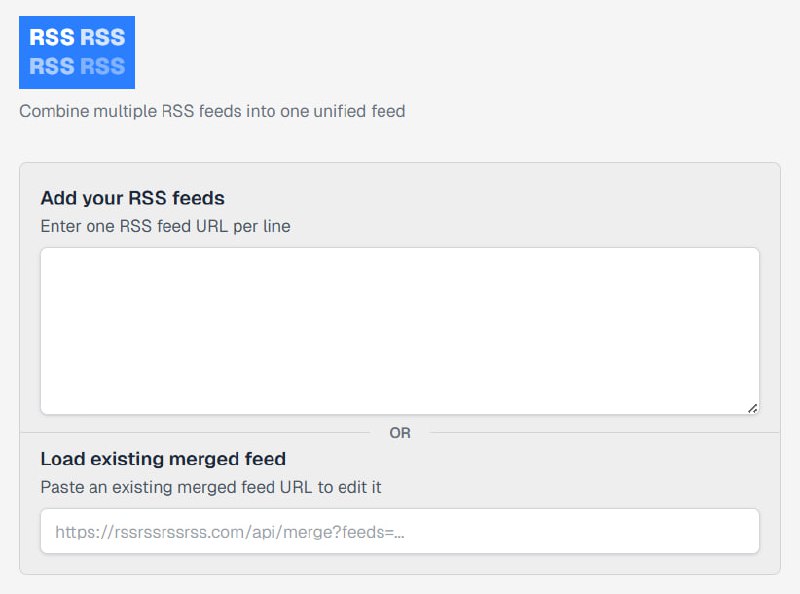
Task: Click the 'api/merge?feeds=' part of placeholder
Action: (x=345, y=533)
